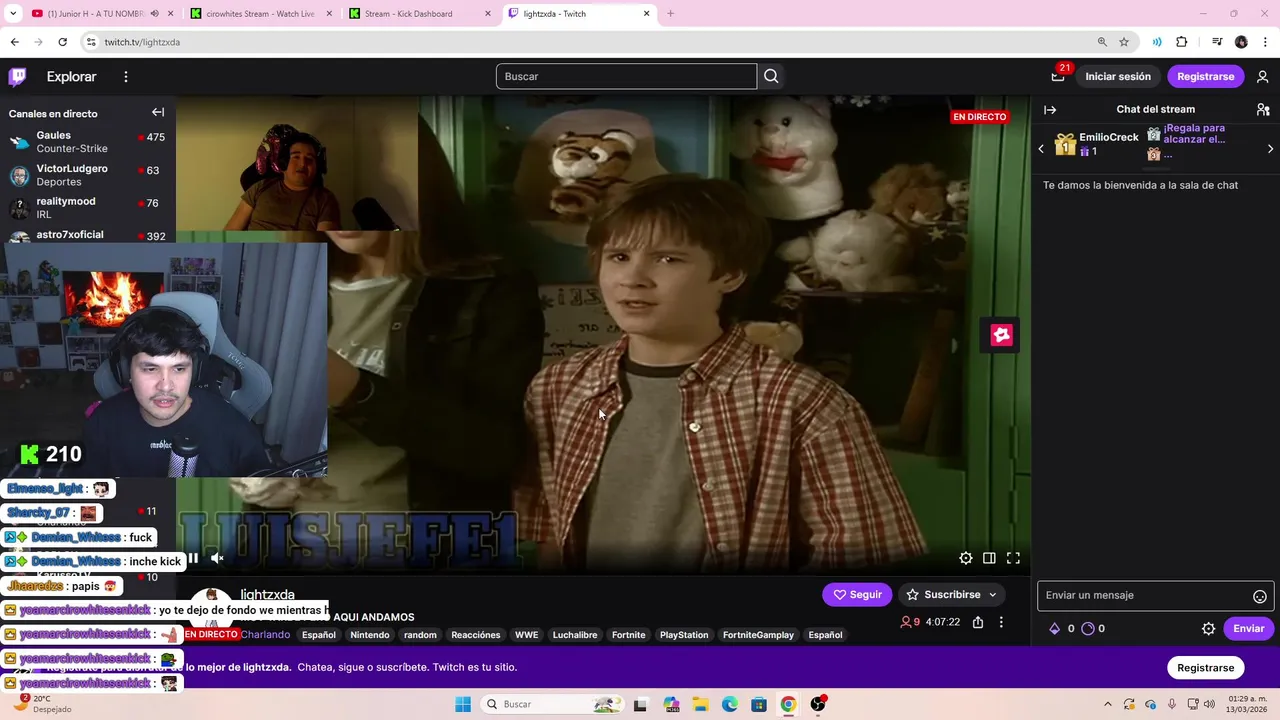The width and height of the screenshot is (1280, 720).
Task: Pause the stream playback
Action: 192,558
